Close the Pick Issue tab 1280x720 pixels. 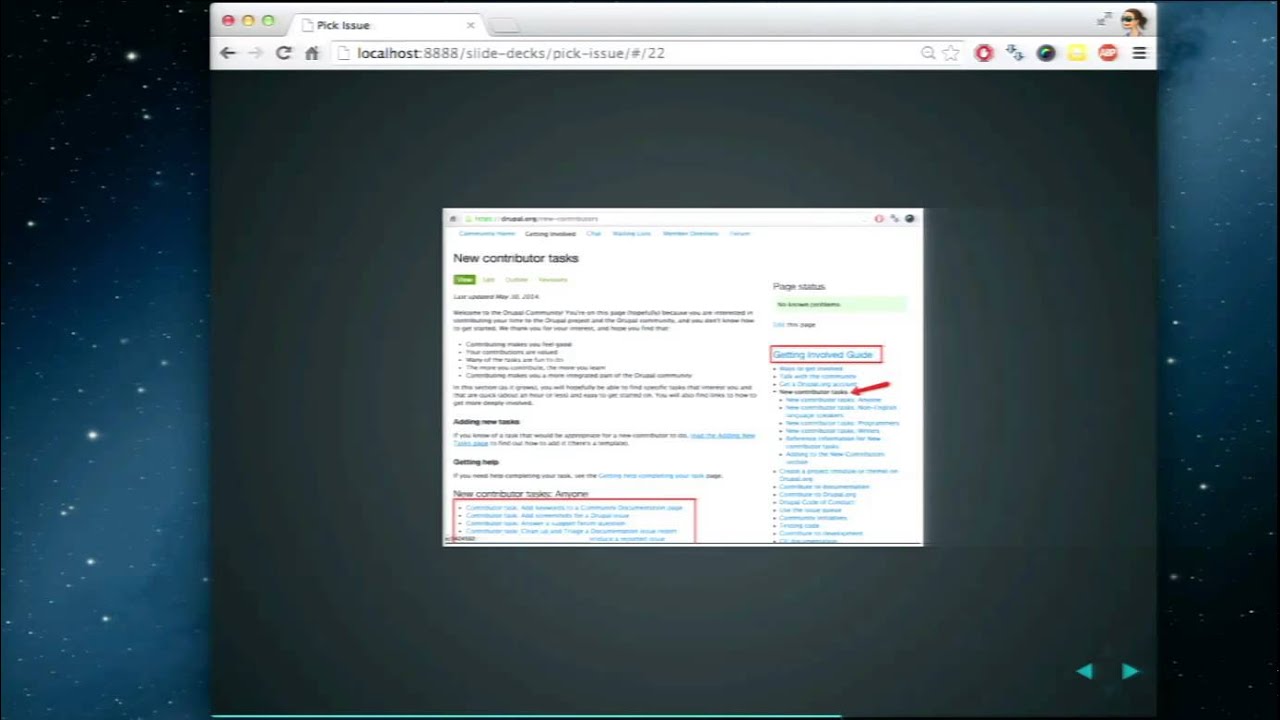pos(470,25)
